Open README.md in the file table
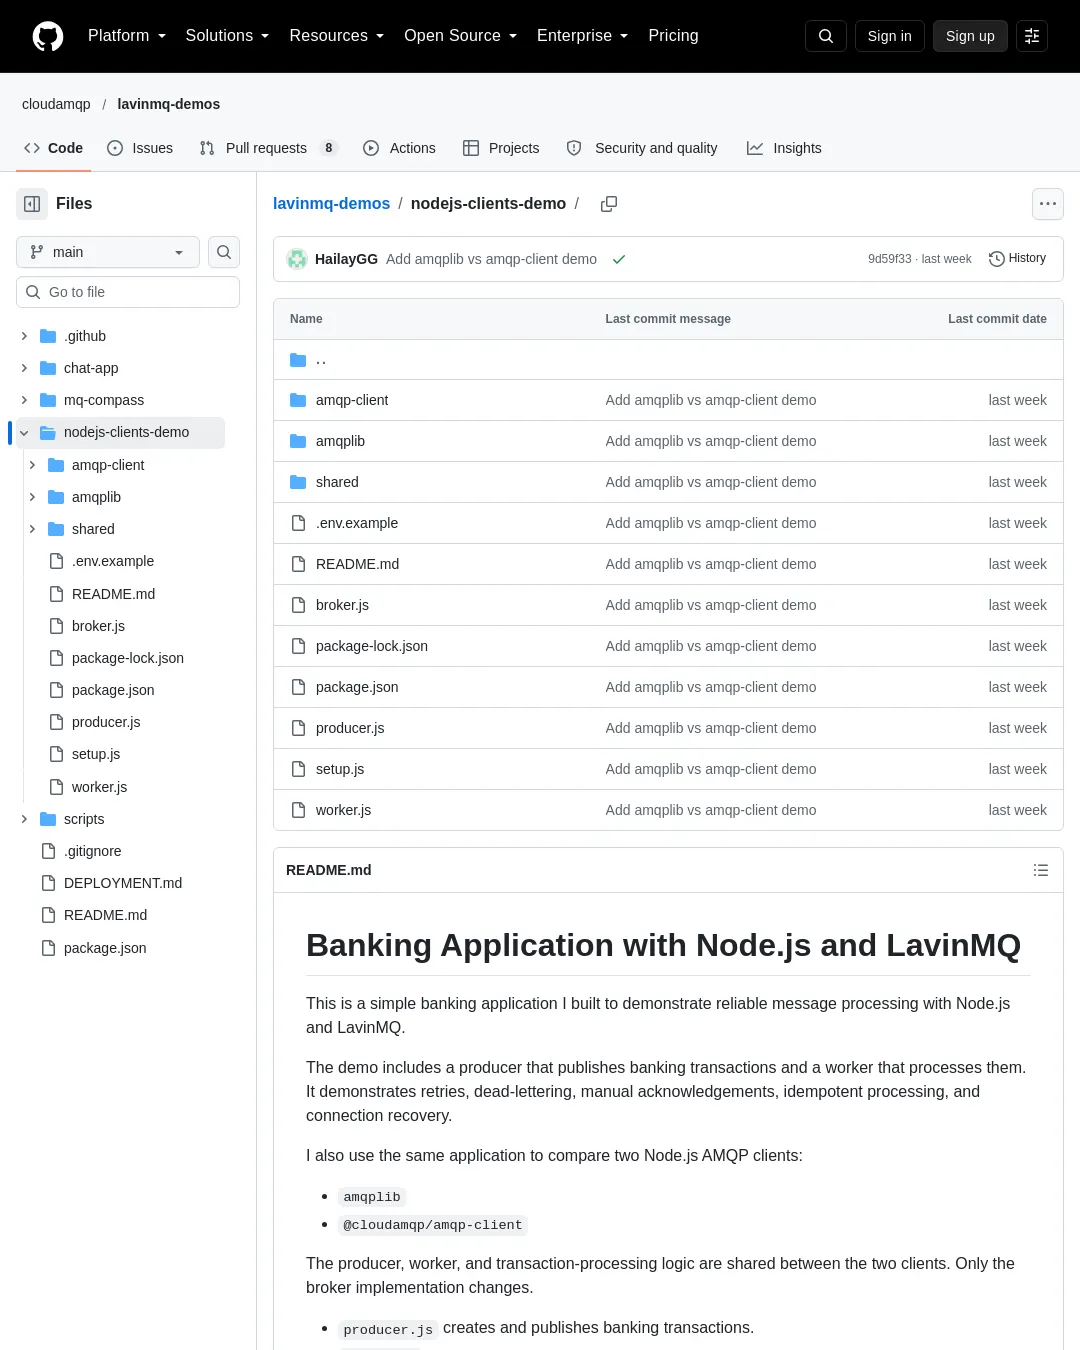 357,564
